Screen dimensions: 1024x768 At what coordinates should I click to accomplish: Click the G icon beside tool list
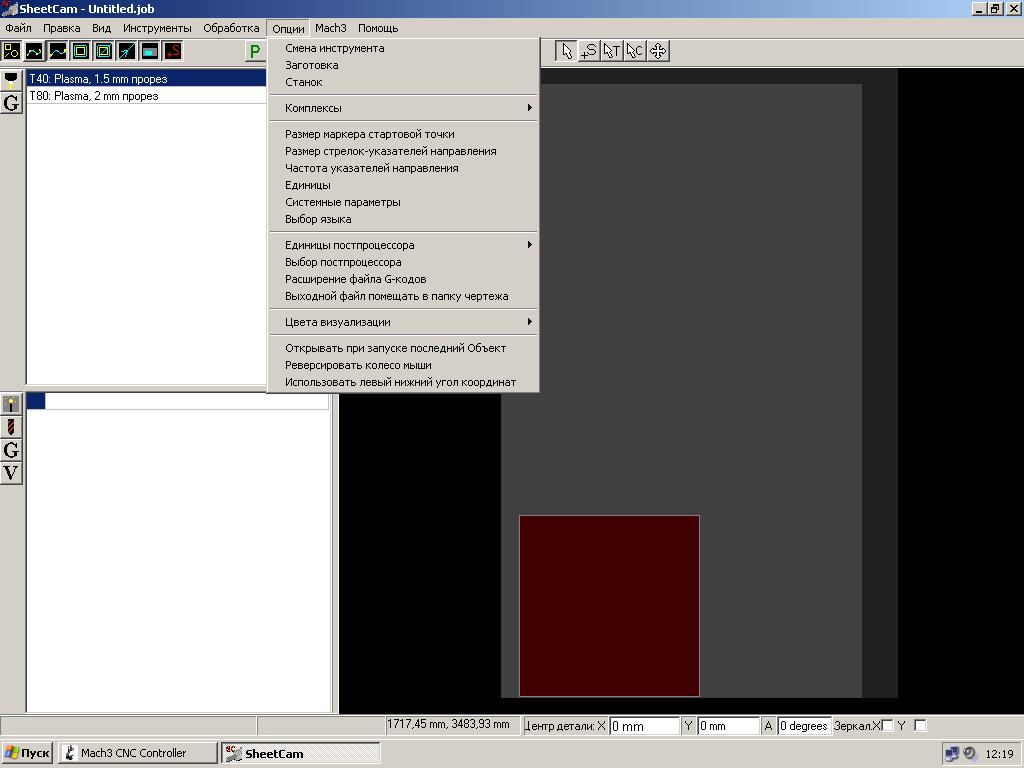tap(11, 103)
